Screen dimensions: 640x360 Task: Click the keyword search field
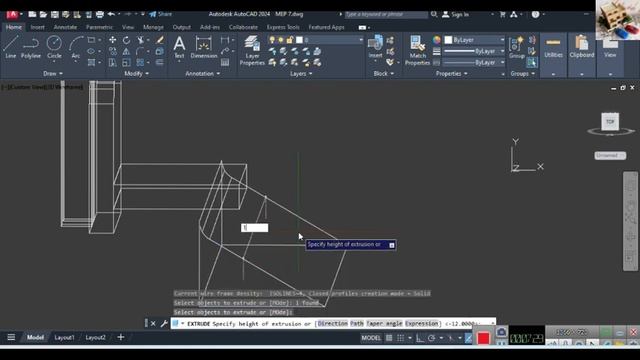coord(386,14)
